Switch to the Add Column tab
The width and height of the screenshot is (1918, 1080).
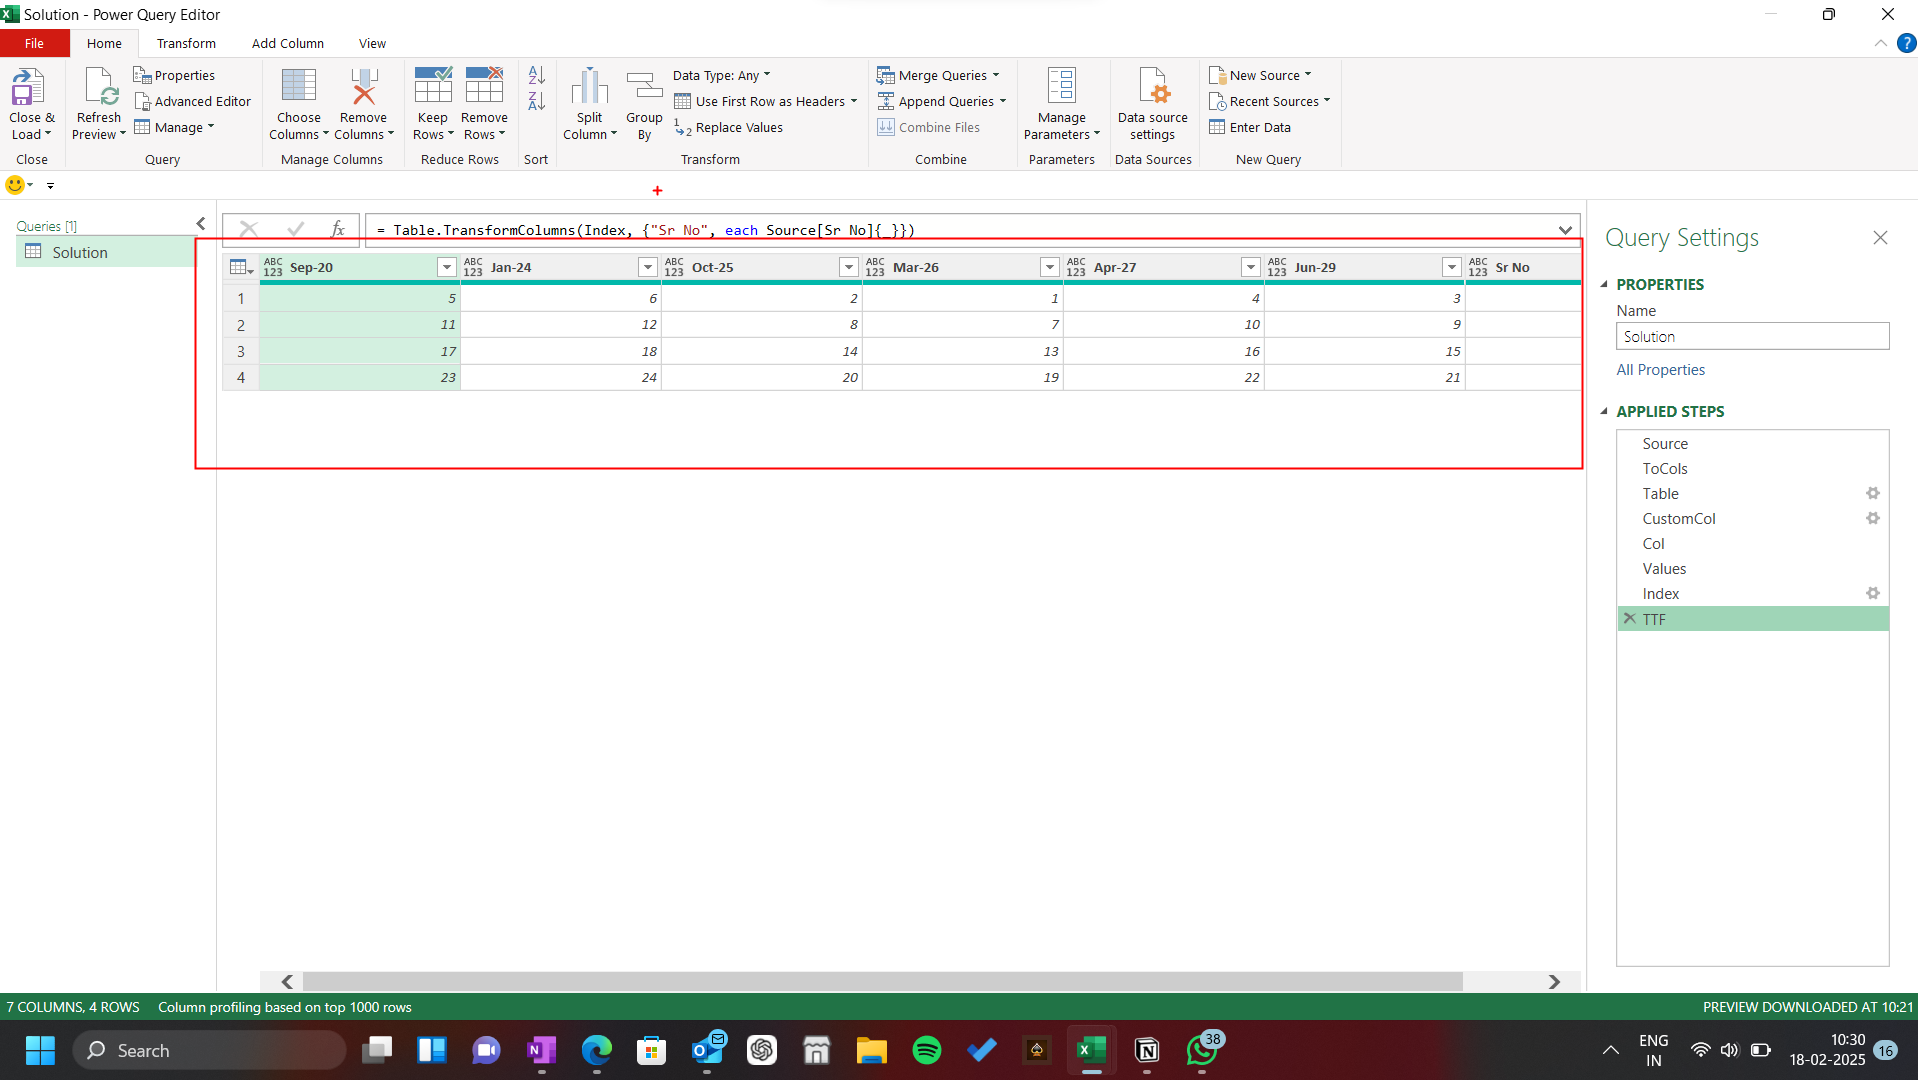(x=288, y=43)
